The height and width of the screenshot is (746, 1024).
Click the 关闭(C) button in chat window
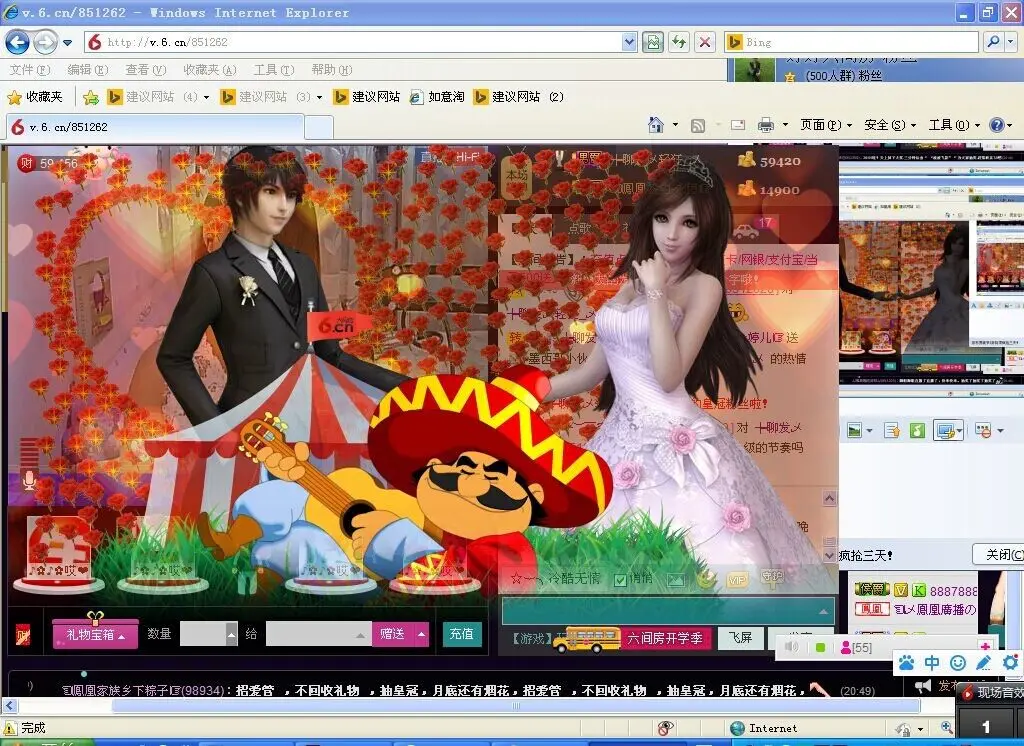999,555
